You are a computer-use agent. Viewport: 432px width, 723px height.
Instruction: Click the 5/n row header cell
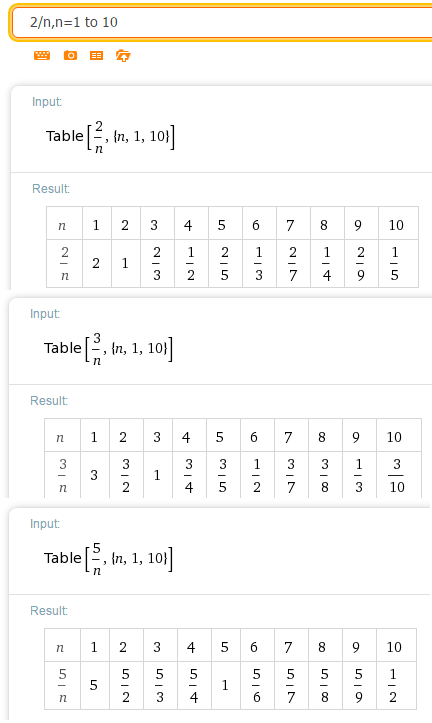click(x=63, y=685)
